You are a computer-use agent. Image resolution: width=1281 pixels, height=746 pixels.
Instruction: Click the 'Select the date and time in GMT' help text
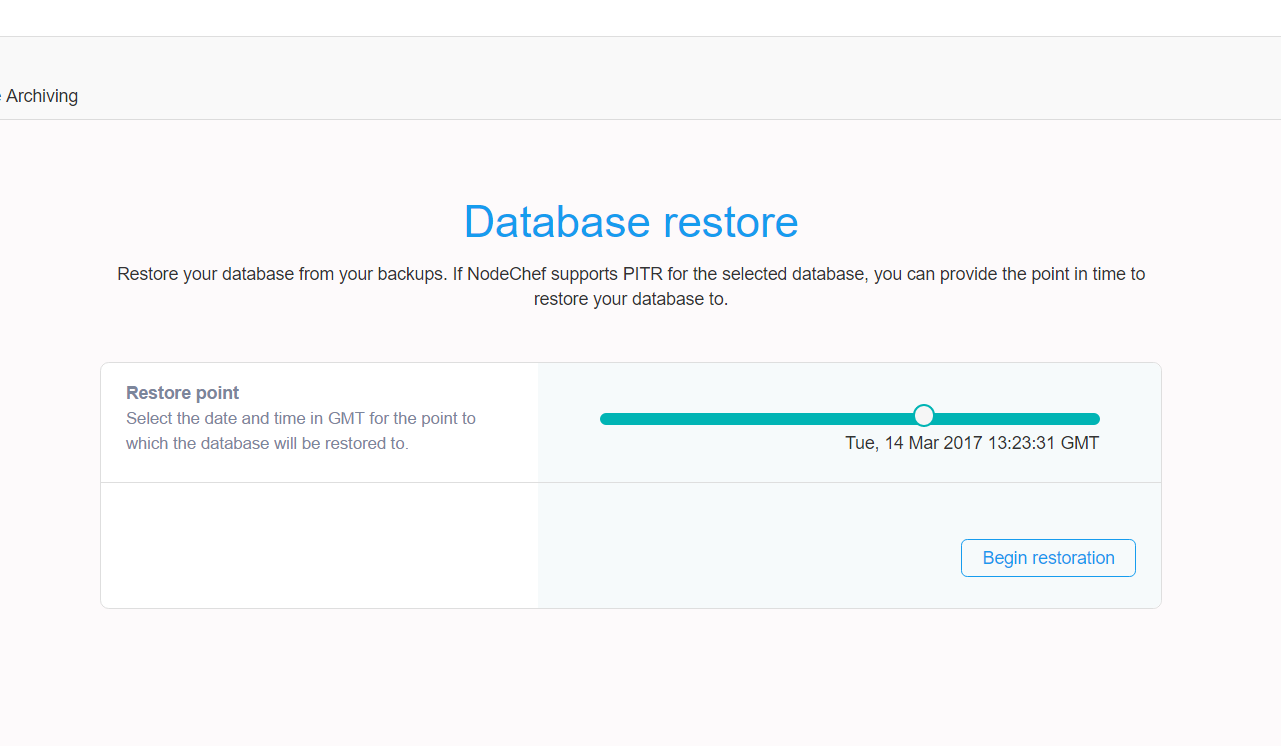(x=301, y=418)
